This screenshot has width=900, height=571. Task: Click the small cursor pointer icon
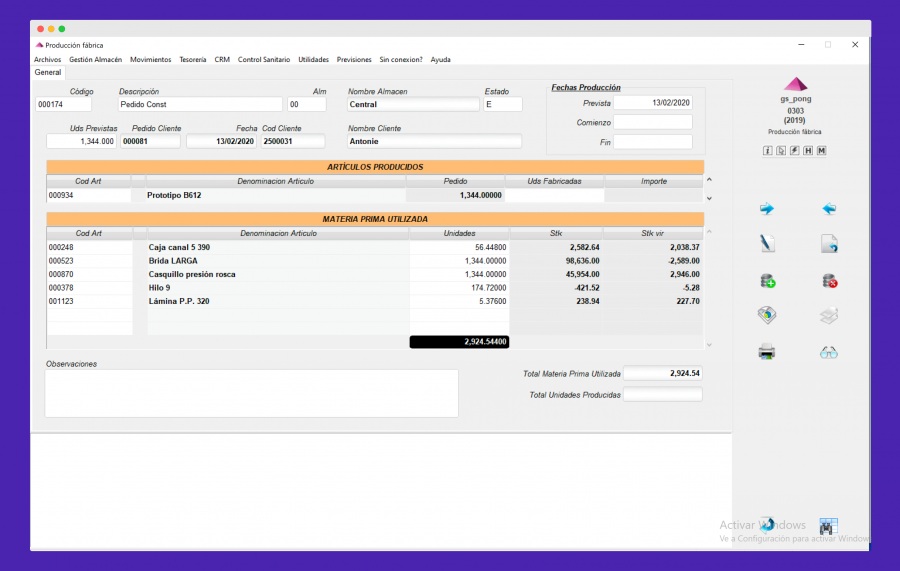[781, 150]
